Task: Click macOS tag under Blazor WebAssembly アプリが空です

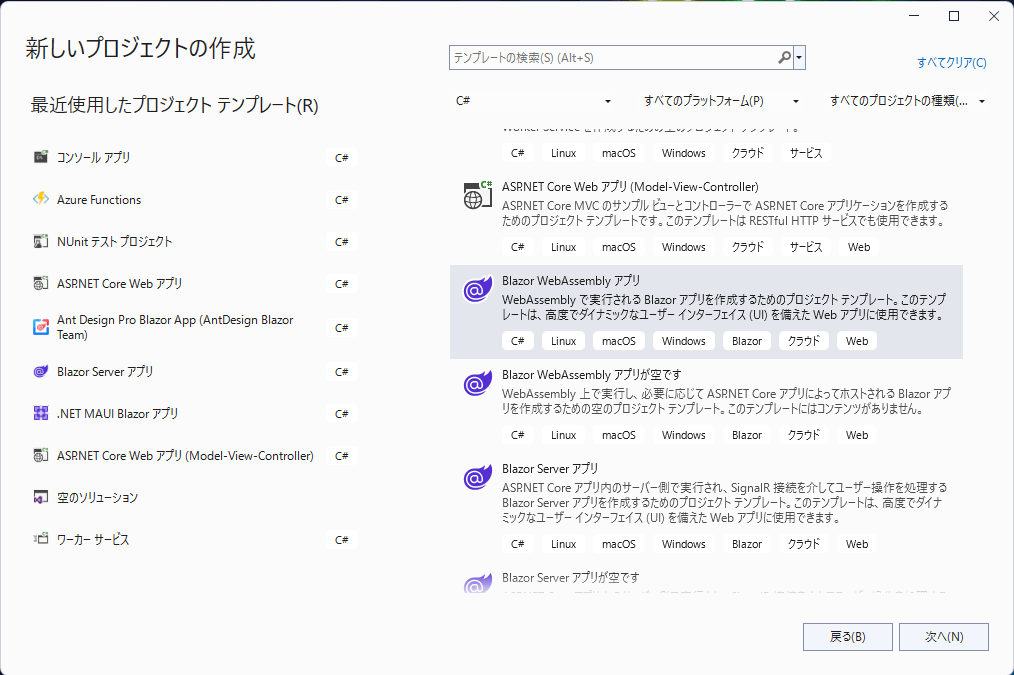Action: click(x=619, y=435)
